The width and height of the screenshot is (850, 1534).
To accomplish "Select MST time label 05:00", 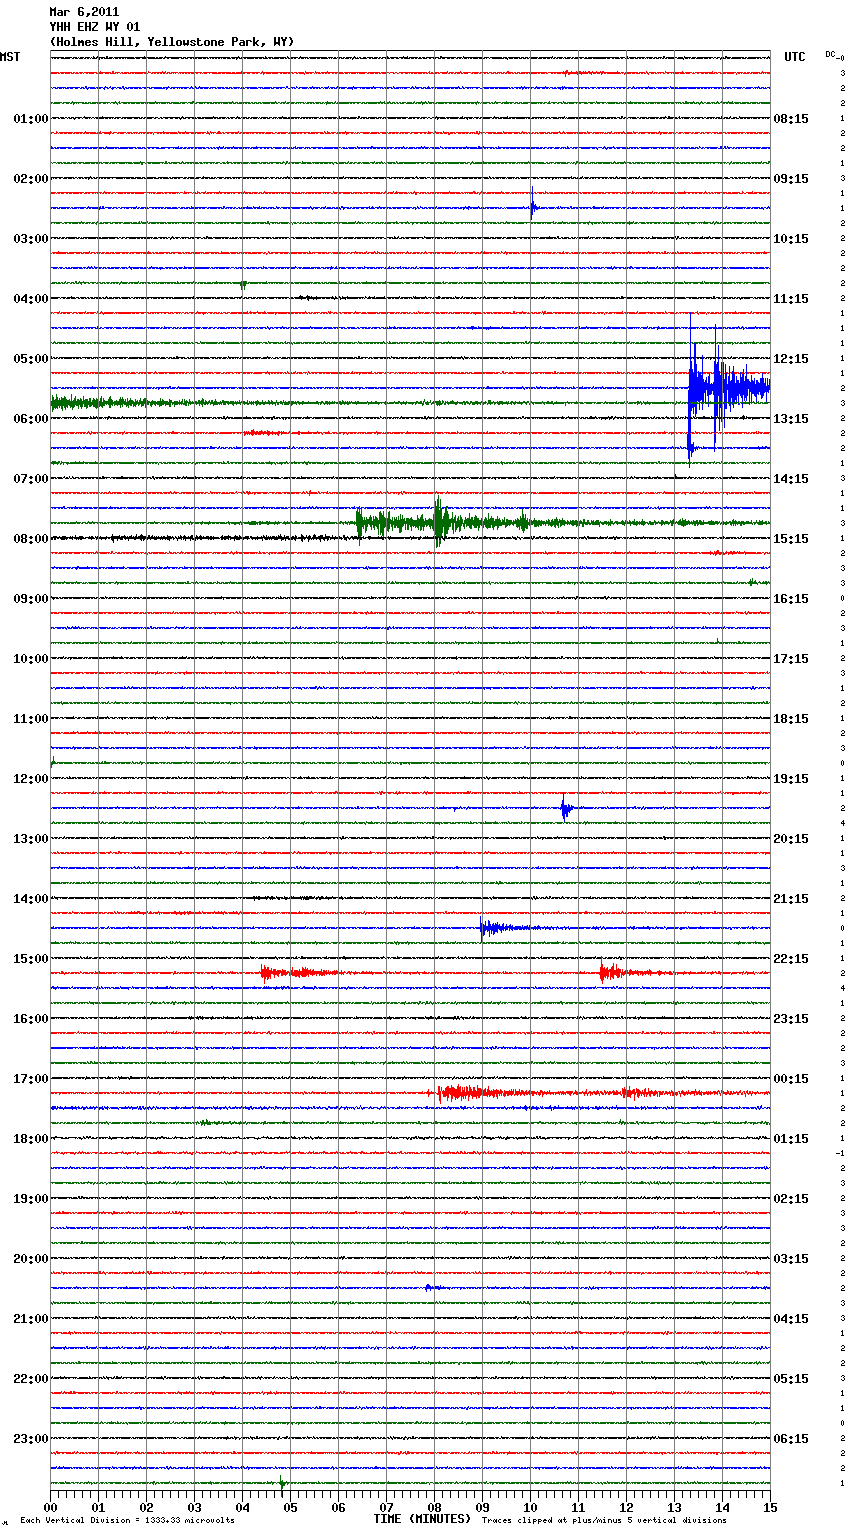I will tap(31, 359).
